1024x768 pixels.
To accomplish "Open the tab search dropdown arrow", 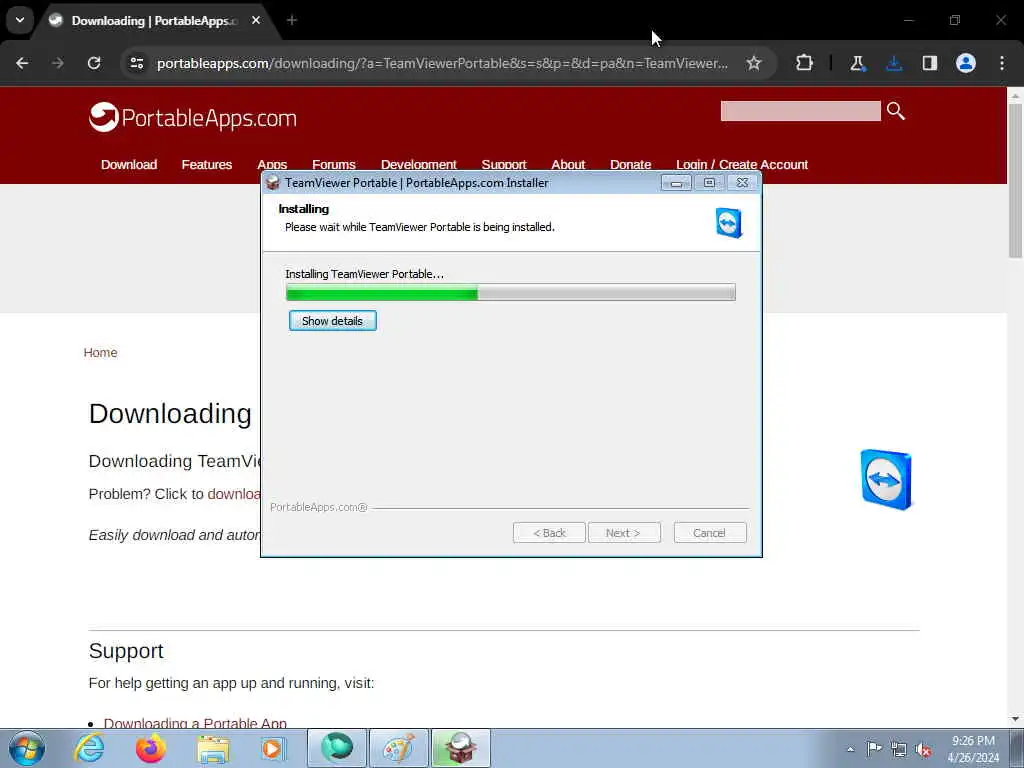I will pyautogui.click(x=20, y=20).
